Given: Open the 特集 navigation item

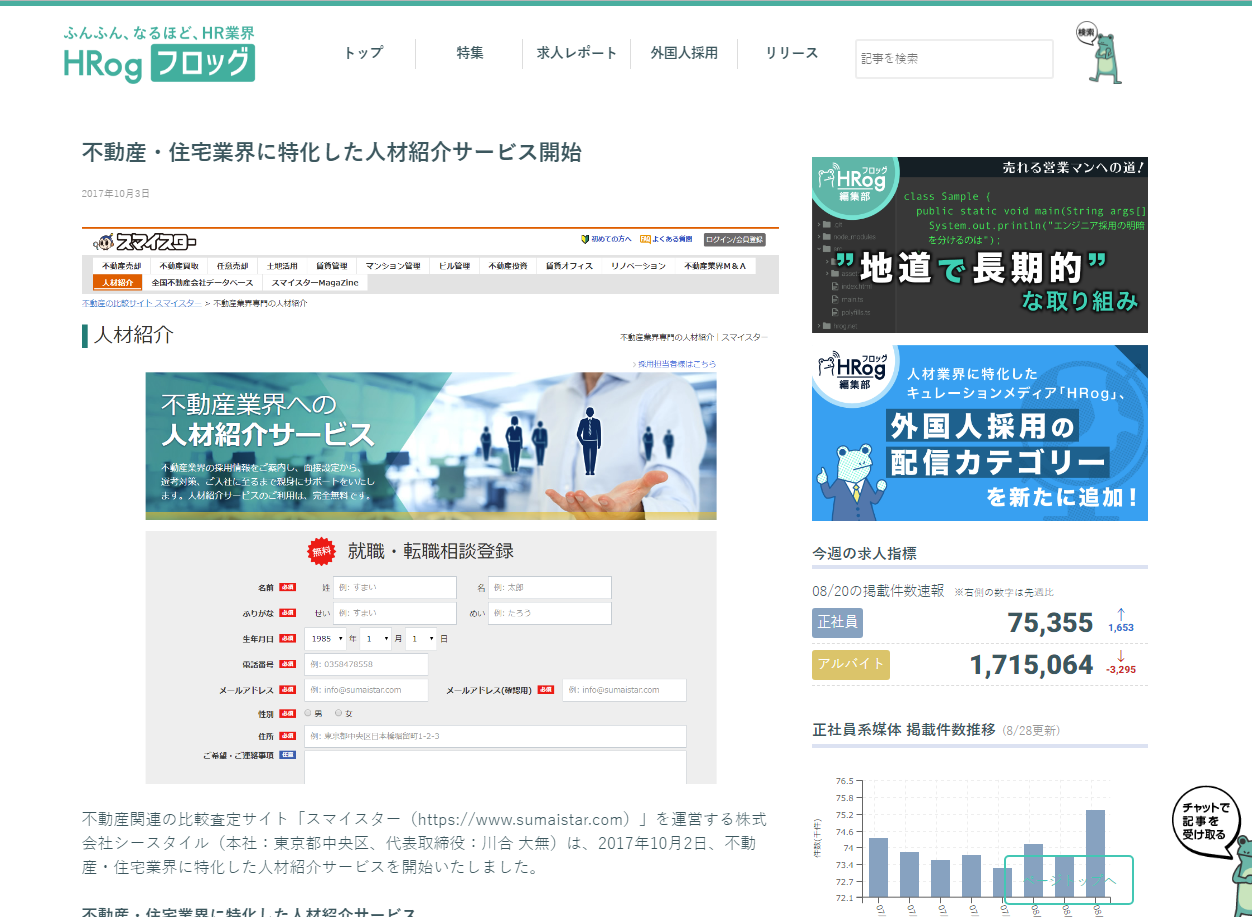Looking at the screenshot, I should (x=470, y=53).
